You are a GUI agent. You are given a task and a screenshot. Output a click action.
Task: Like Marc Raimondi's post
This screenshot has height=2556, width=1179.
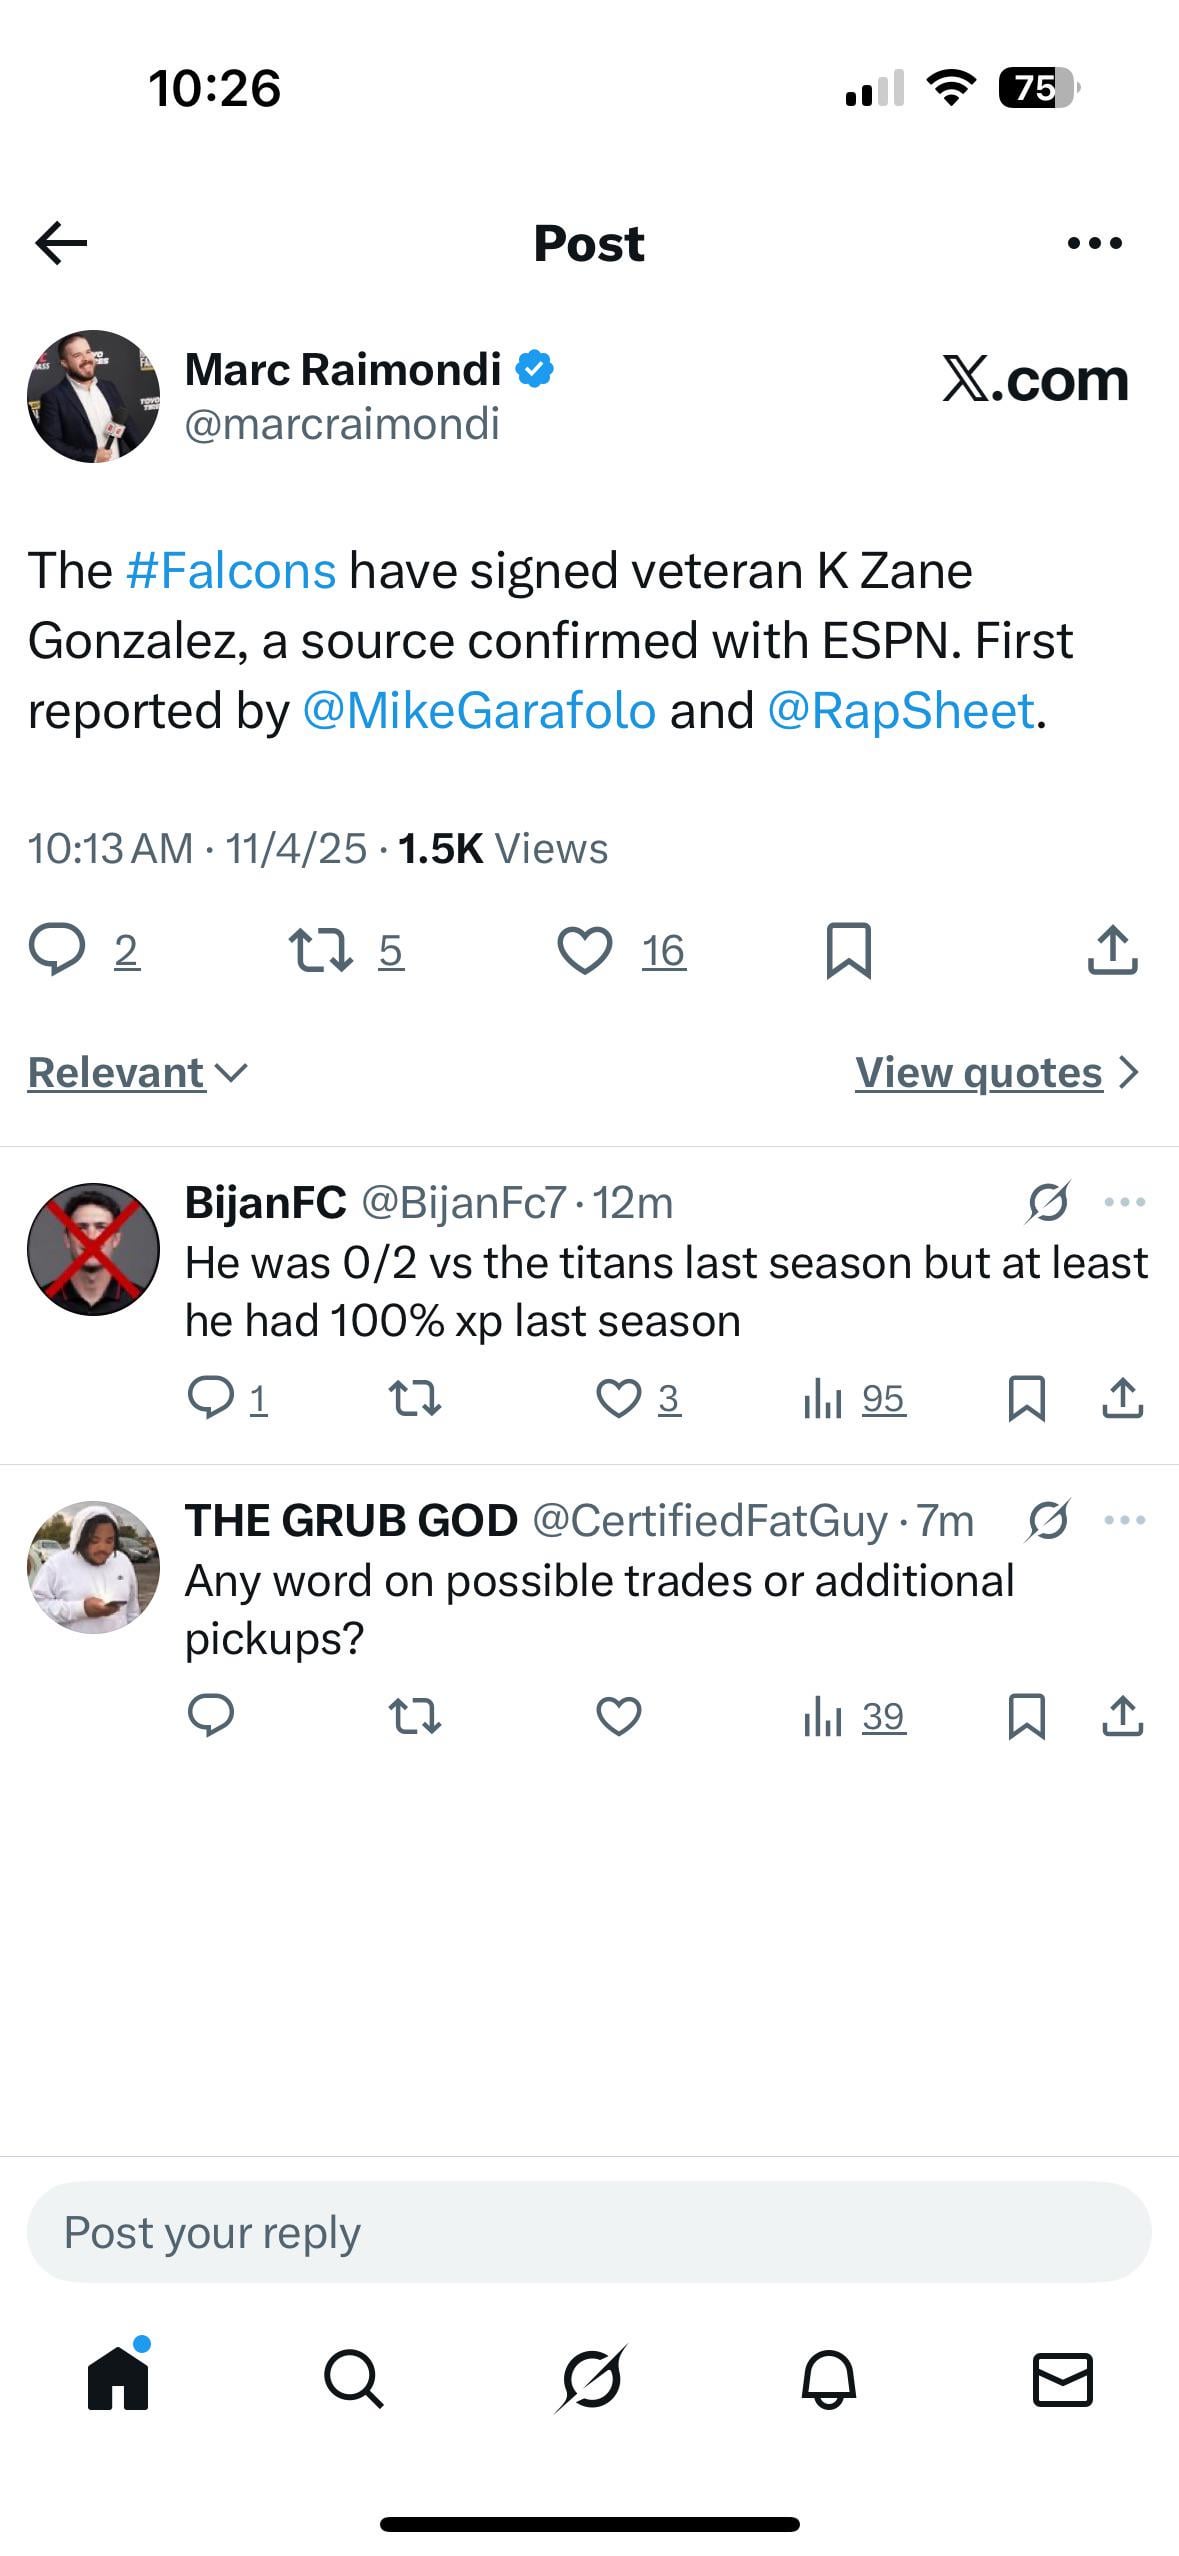pos(585,950)
